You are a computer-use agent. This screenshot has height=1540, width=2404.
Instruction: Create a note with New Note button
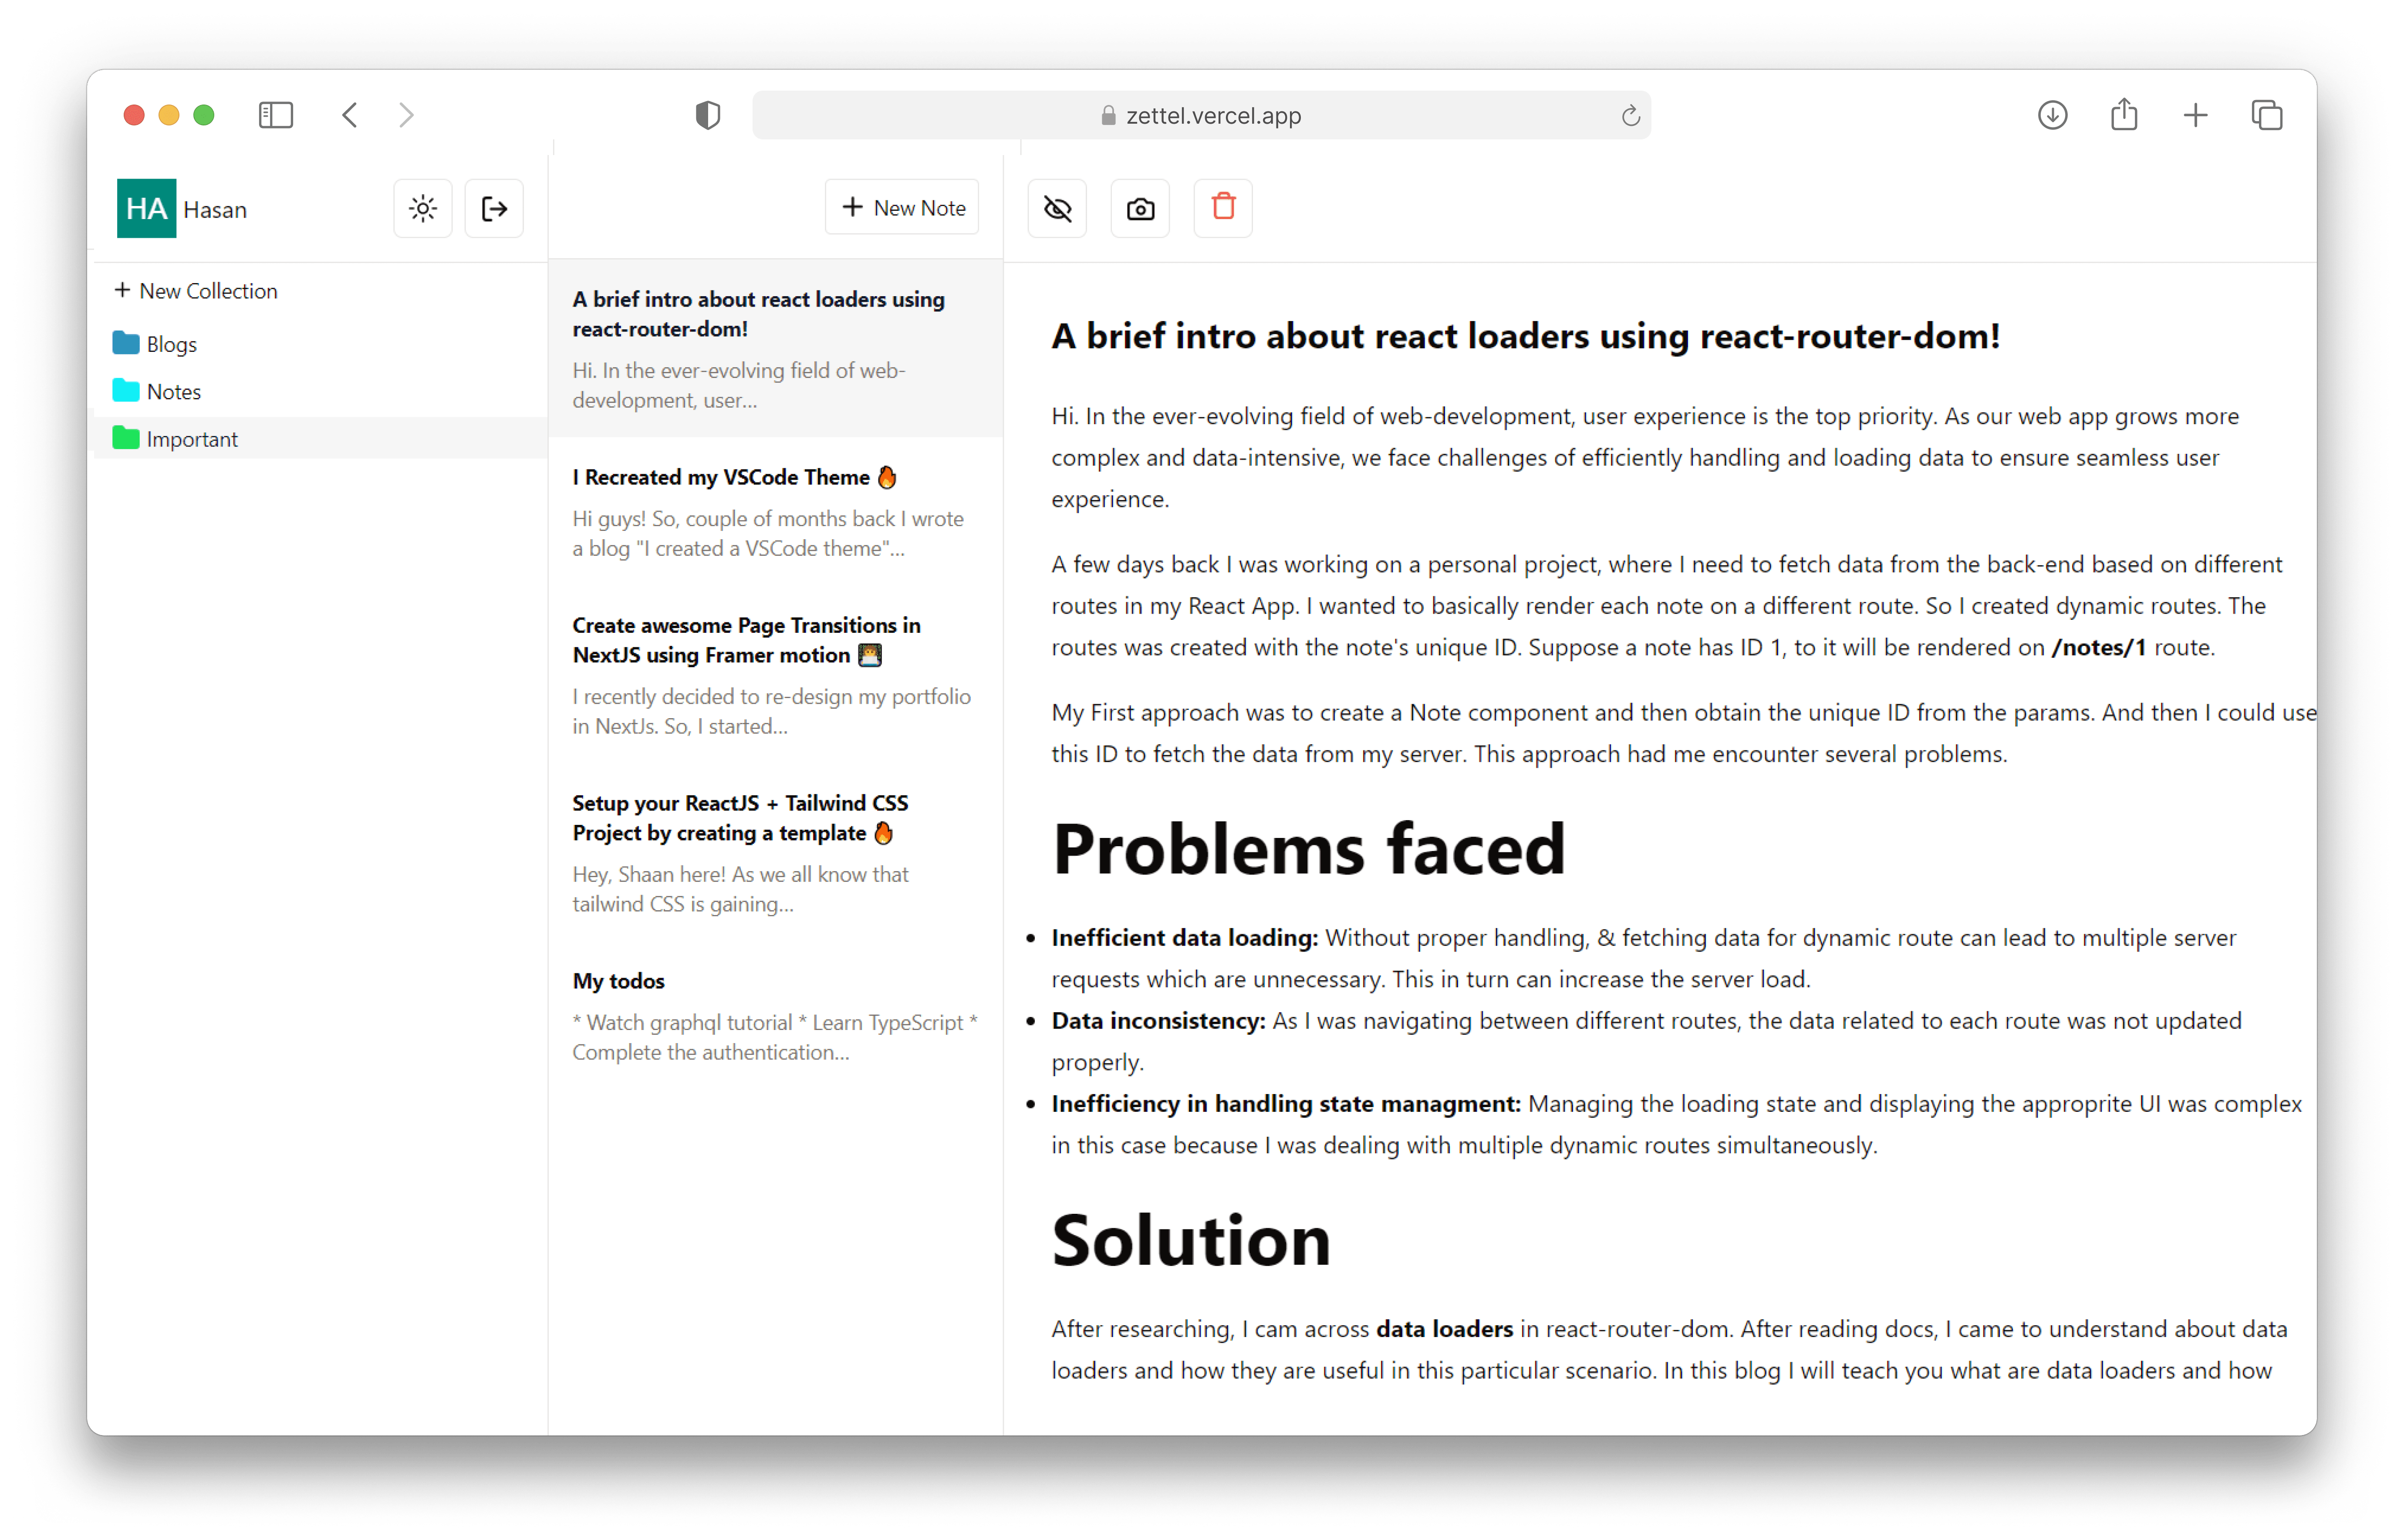tap(902, 207)
